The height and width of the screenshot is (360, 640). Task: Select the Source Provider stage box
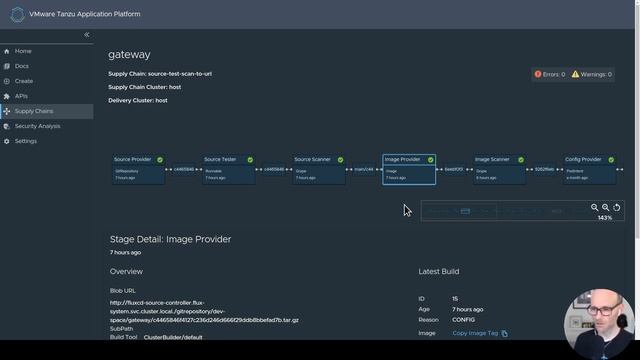138,169
